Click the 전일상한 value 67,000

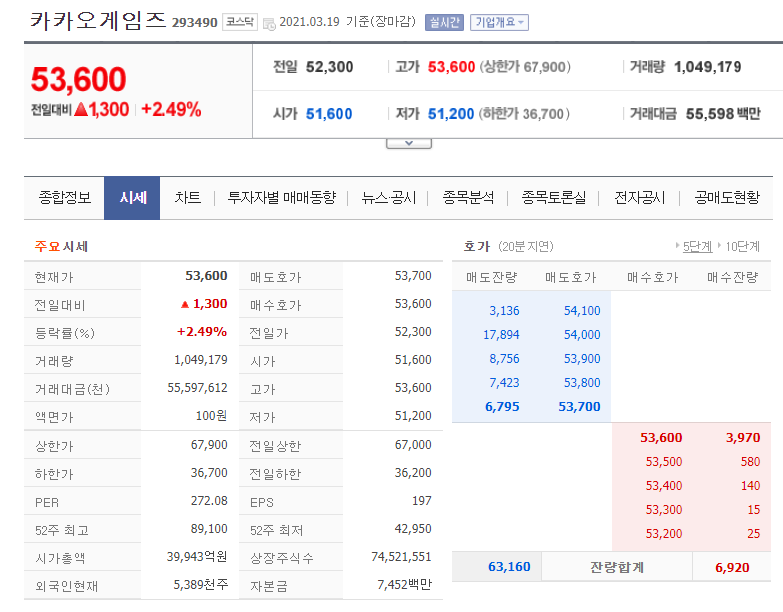(413, 445)
